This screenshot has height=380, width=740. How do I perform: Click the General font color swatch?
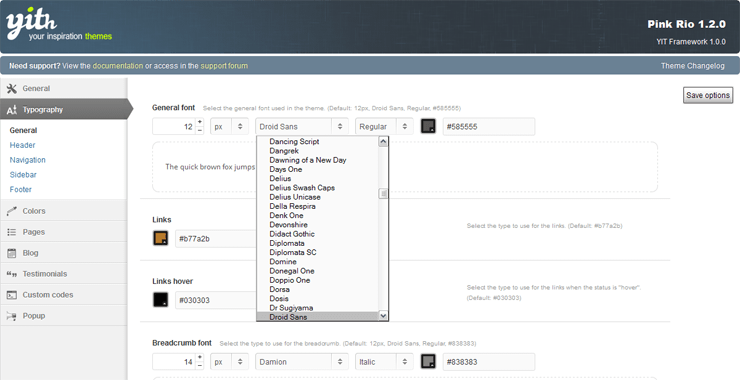point(428,126)
